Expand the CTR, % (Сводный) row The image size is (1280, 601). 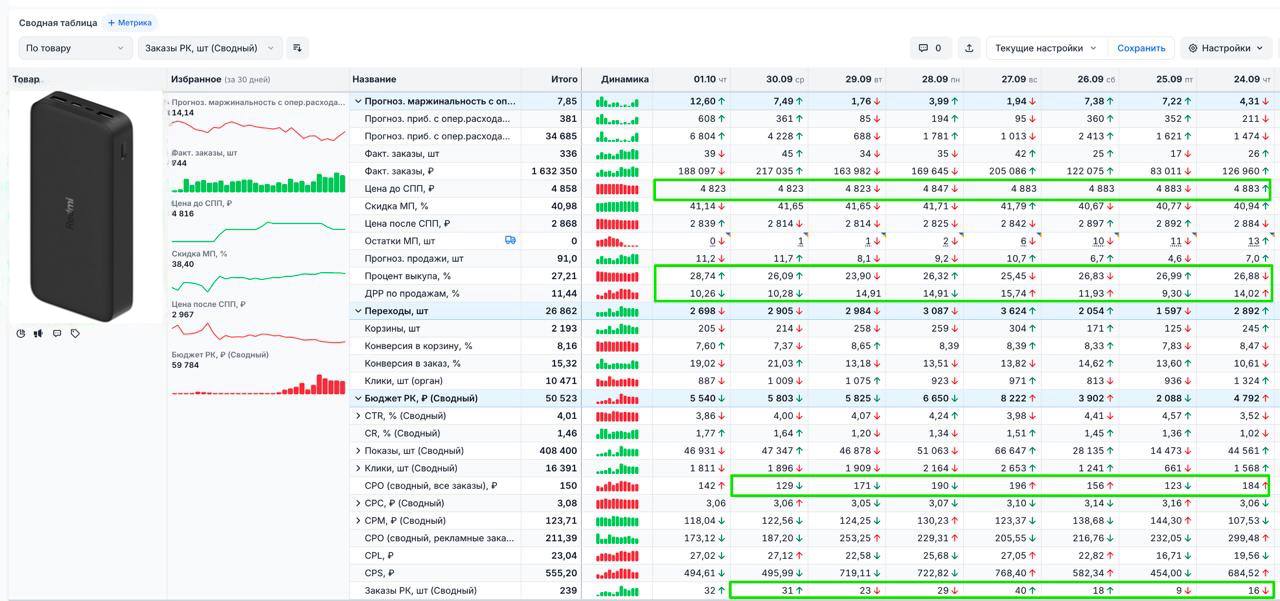(x=359, y=416)
